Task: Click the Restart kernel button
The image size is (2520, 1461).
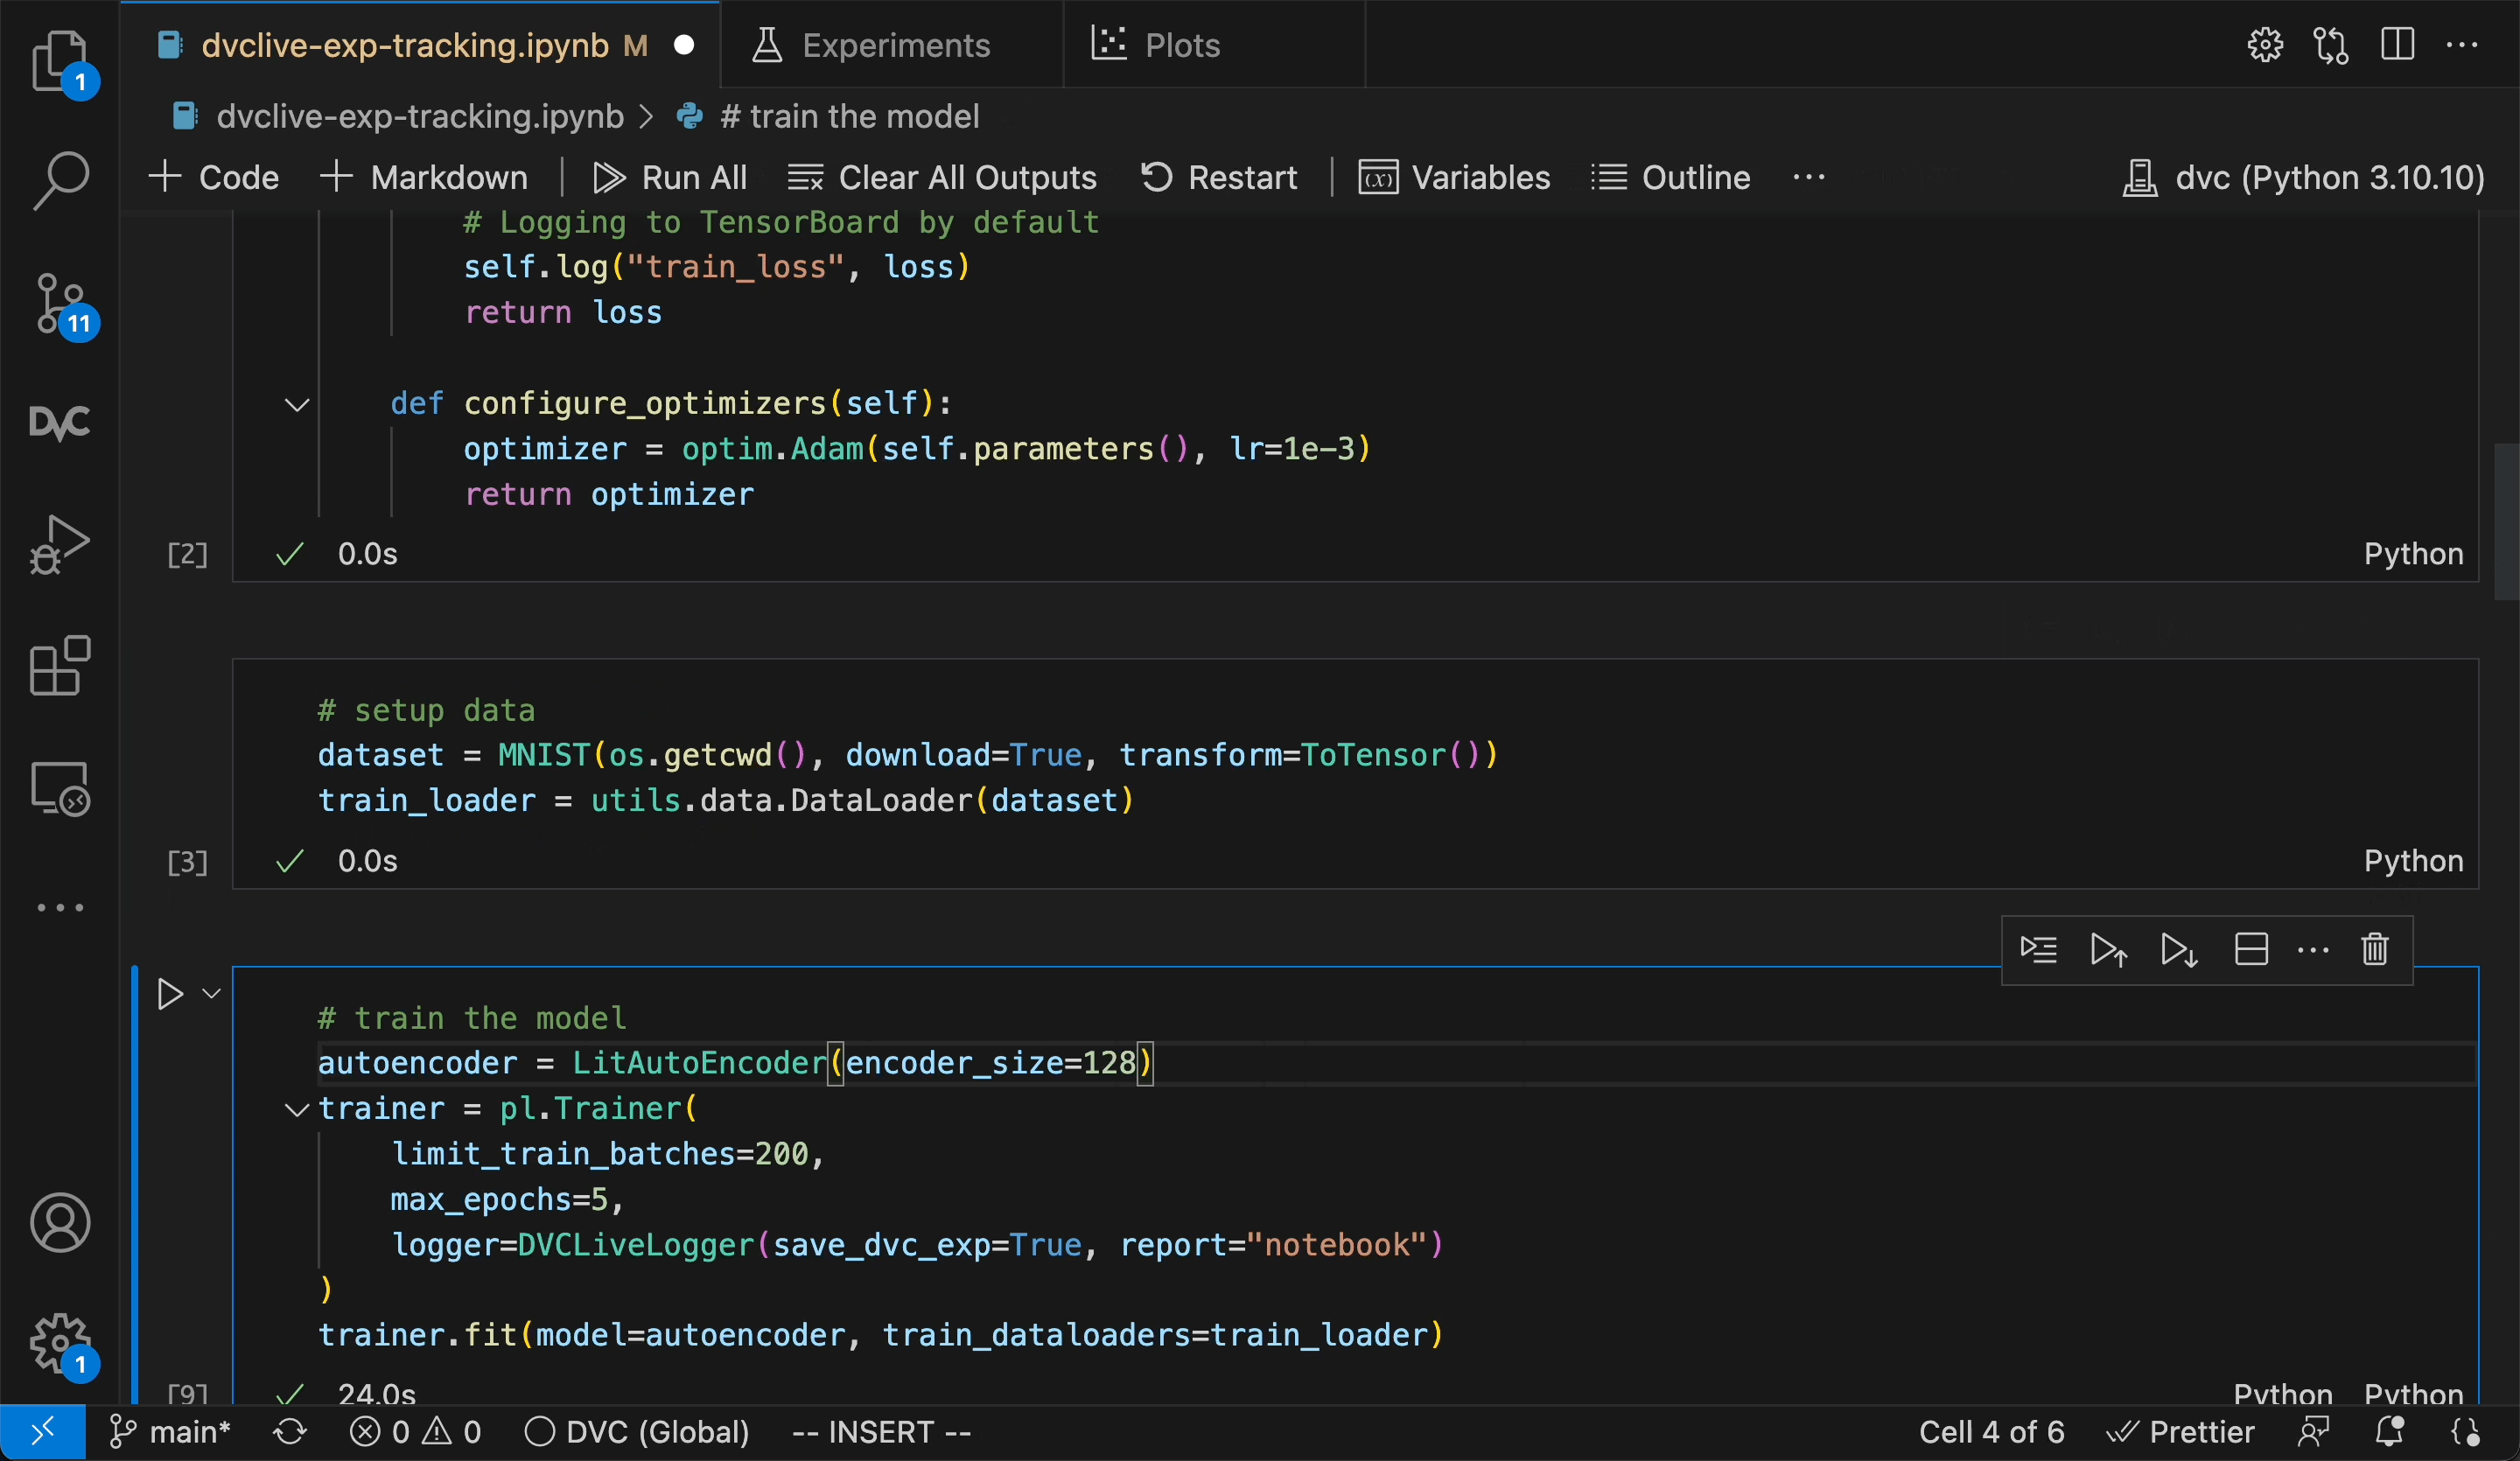Action: coord(1219,178)
